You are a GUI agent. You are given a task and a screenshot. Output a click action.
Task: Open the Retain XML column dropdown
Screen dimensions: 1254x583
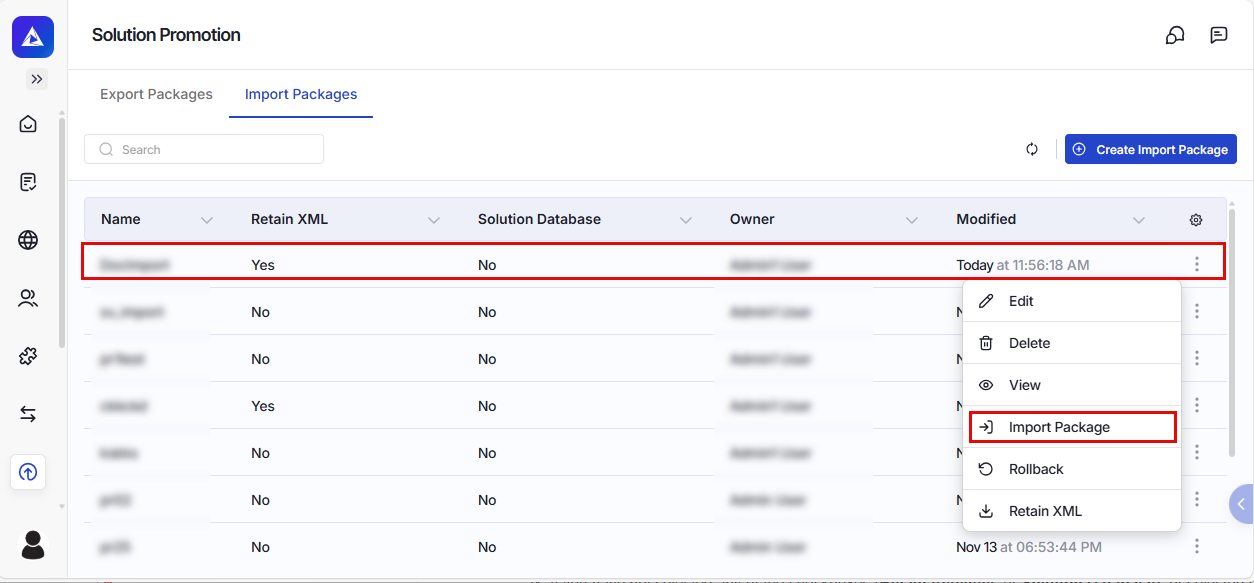point(434,220)
